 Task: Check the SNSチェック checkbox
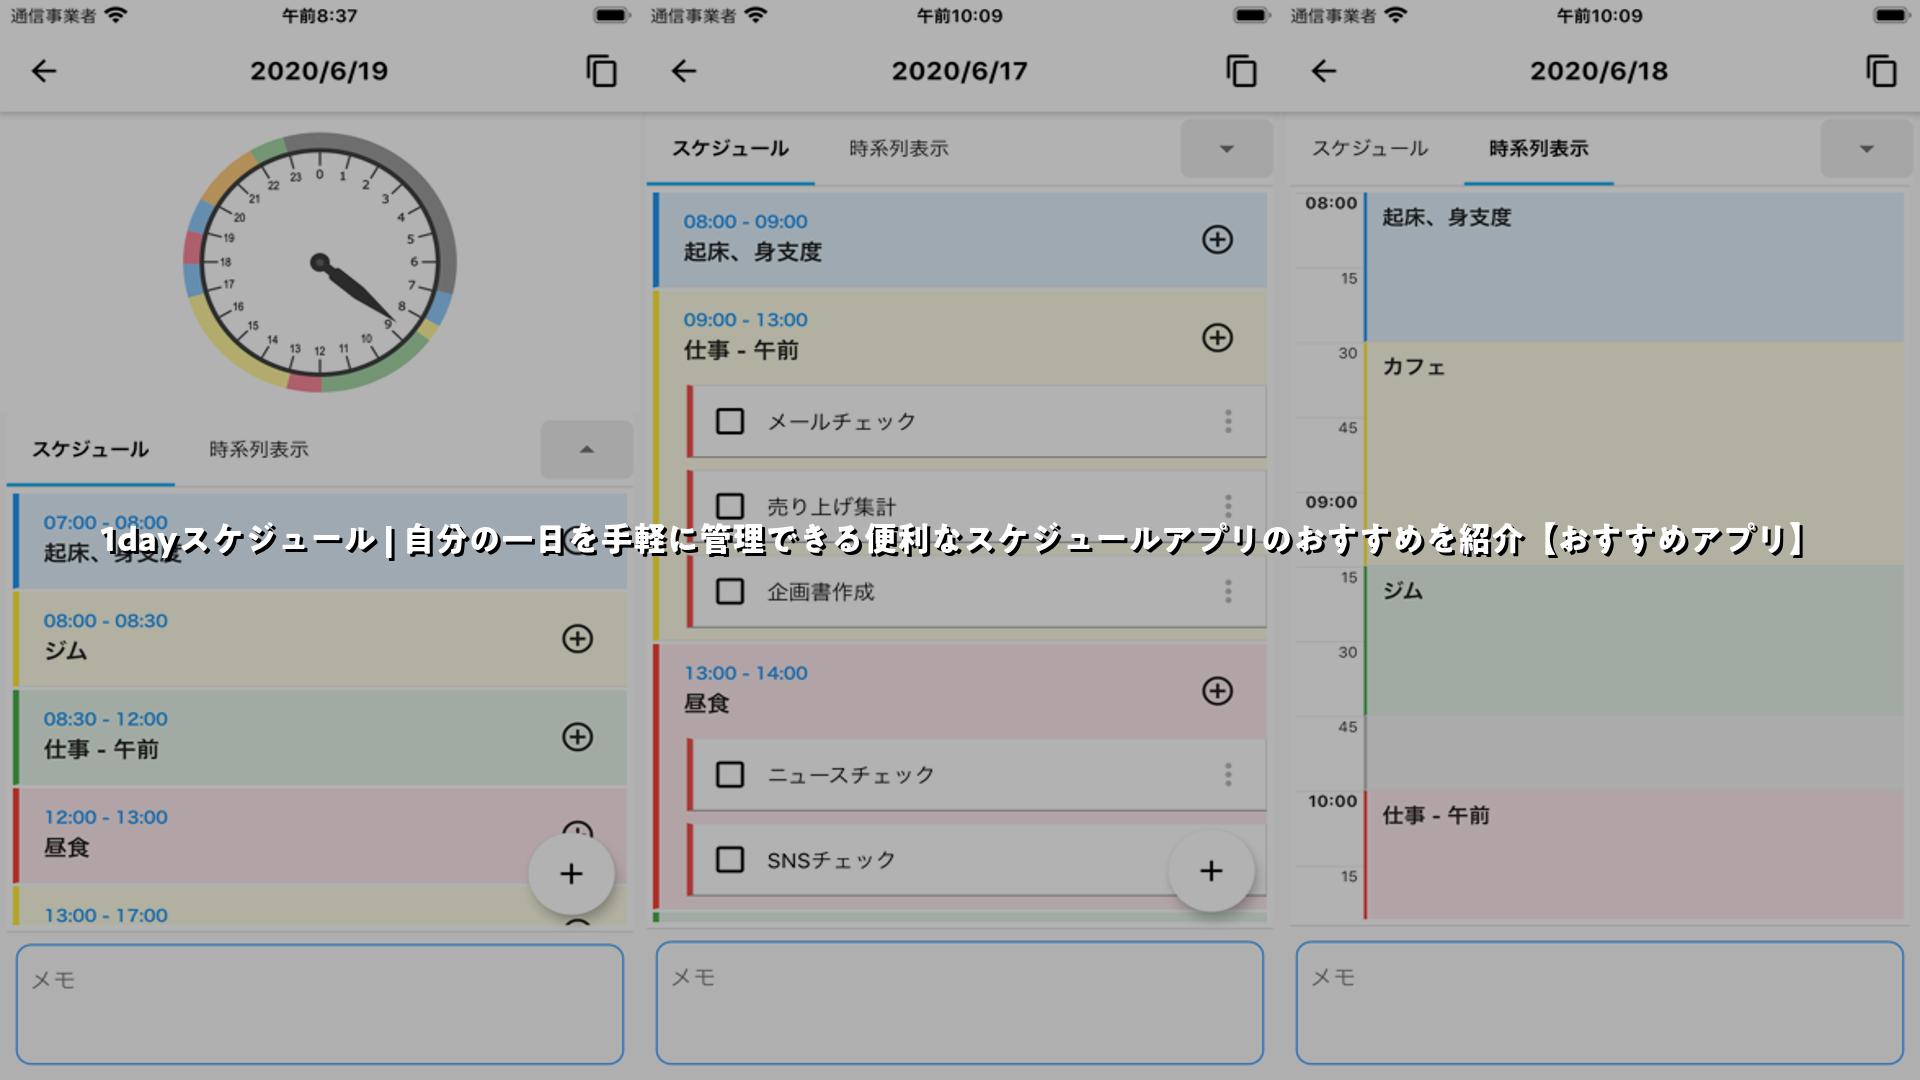(x=730, y=859)
